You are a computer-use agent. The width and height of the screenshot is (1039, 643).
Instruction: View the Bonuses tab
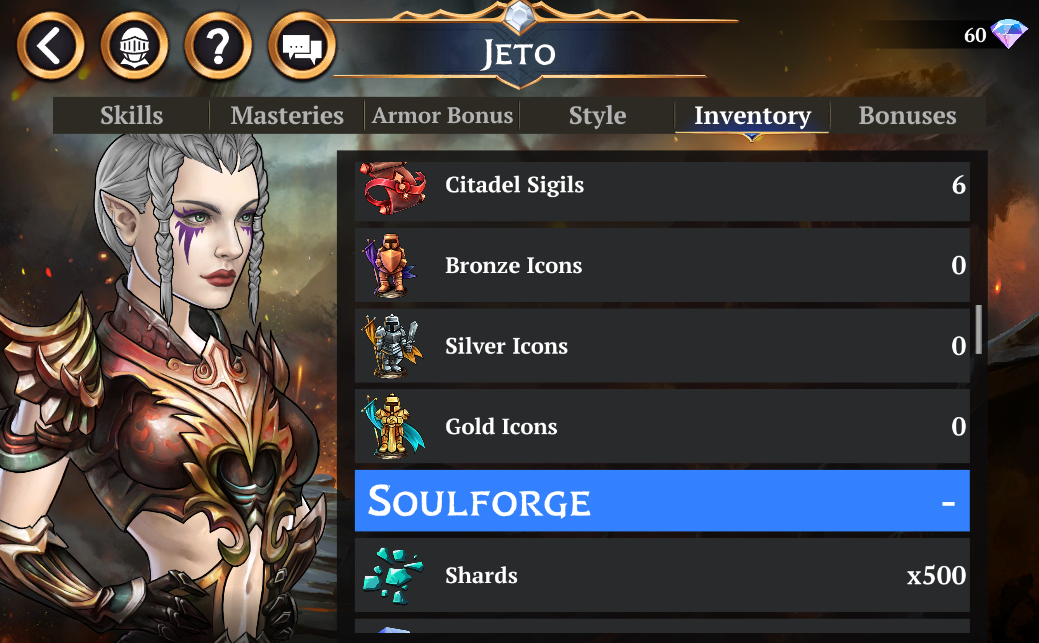coord(907,115)
